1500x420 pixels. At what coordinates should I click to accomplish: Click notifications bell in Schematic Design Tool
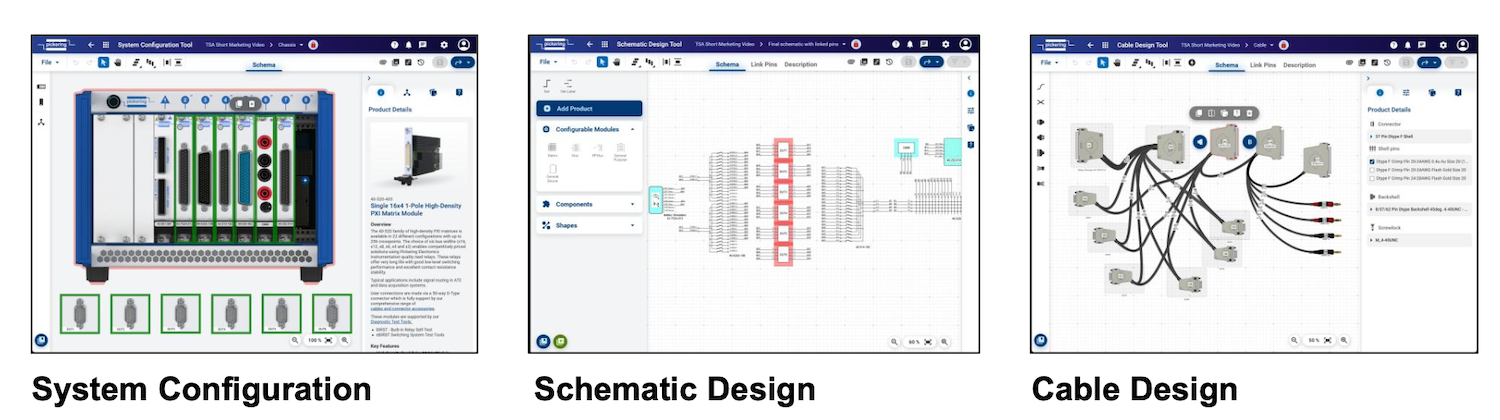click(x=908, y=45)
